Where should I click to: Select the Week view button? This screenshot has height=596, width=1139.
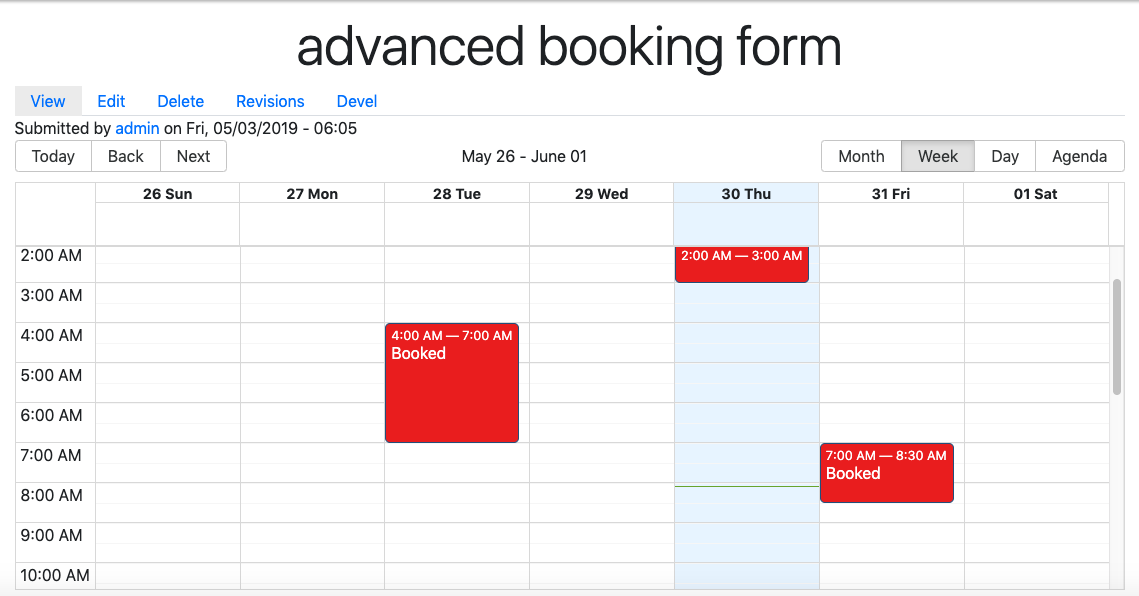(938, 156)
